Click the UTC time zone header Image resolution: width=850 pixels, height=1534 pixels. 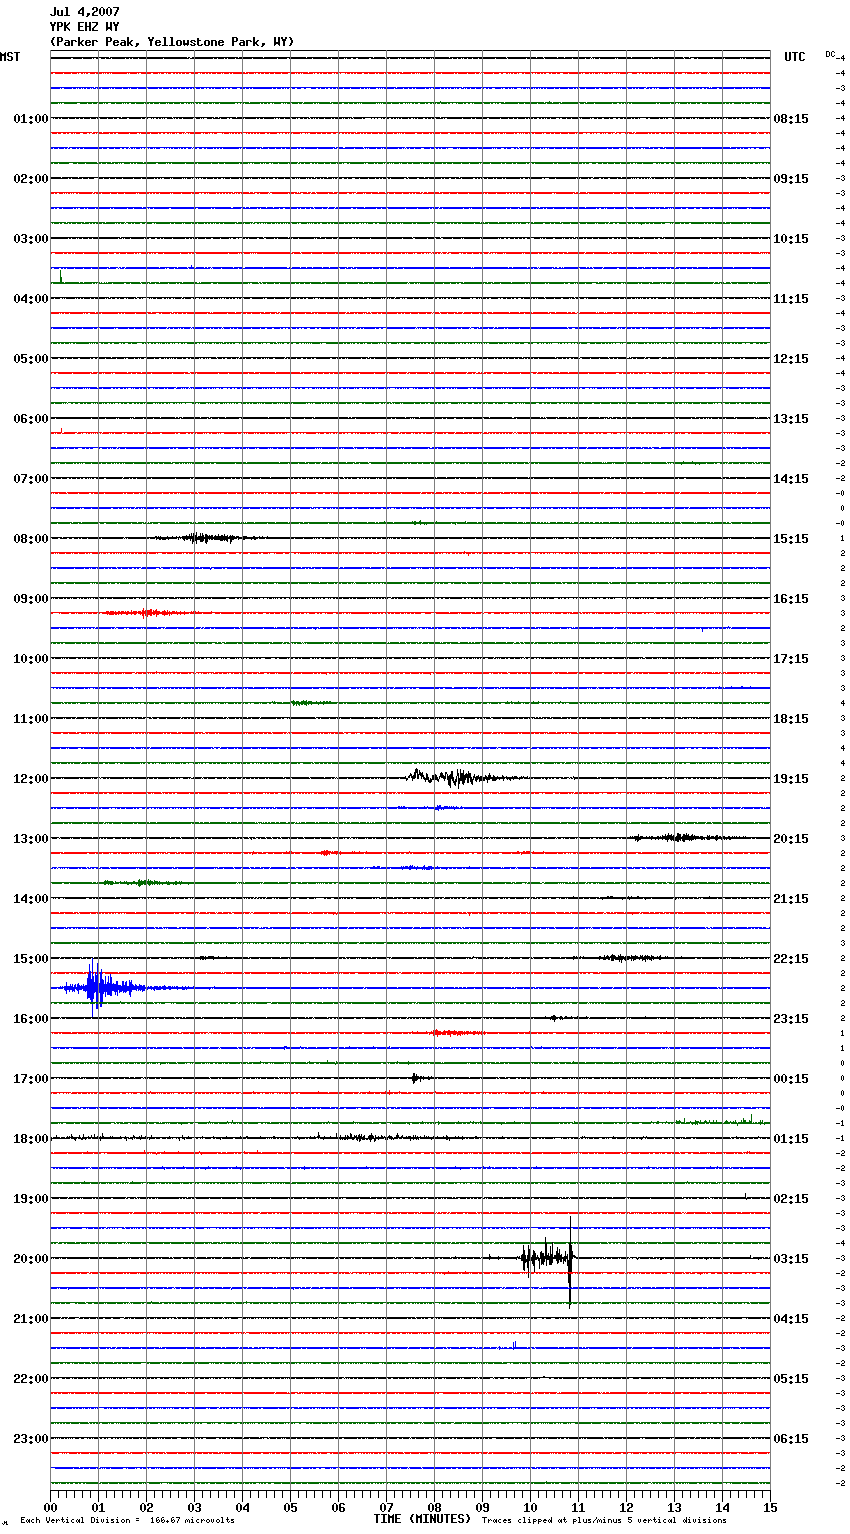(x=795, y=57)
